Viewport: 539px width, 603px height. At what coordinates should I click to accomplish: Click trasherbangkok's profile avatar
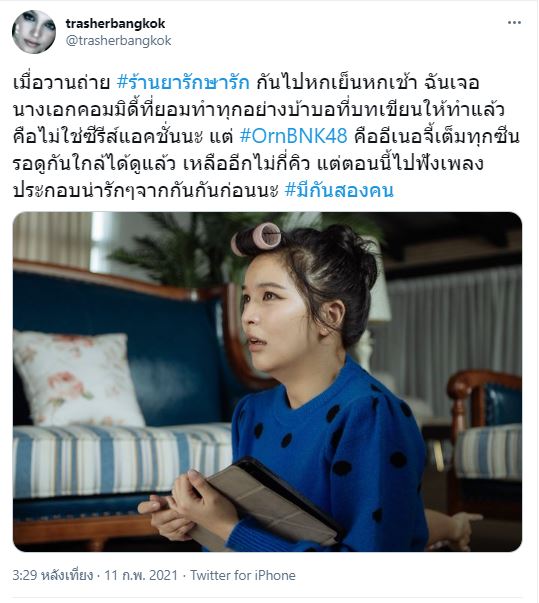(x=34, y=32)
